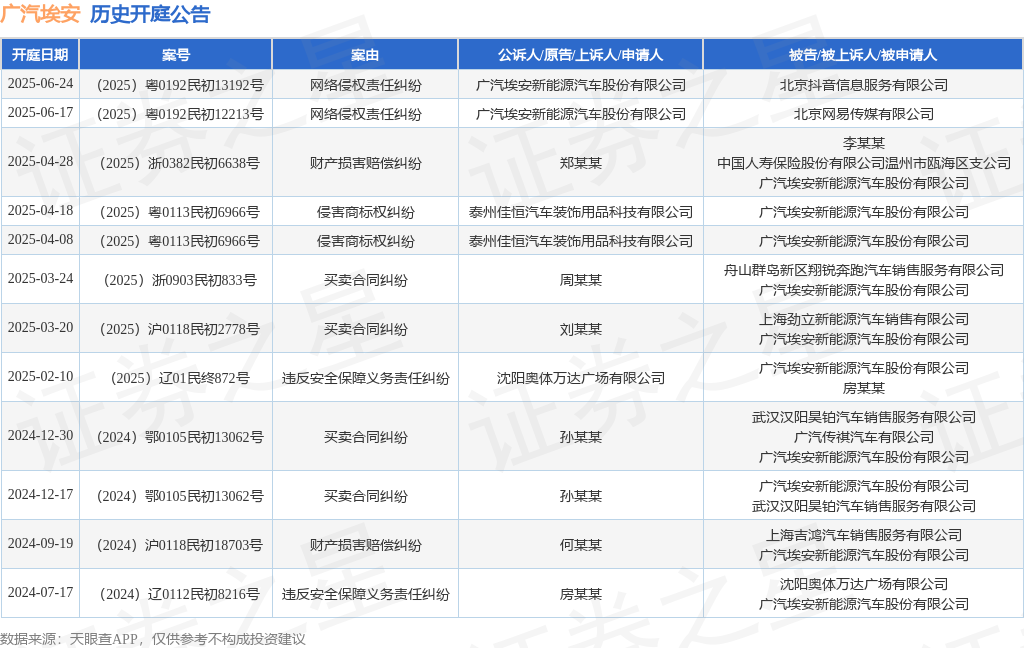
Task: Click defendant 上海劲立新能源汽车销售有限公司
Action: coord(863,319)
